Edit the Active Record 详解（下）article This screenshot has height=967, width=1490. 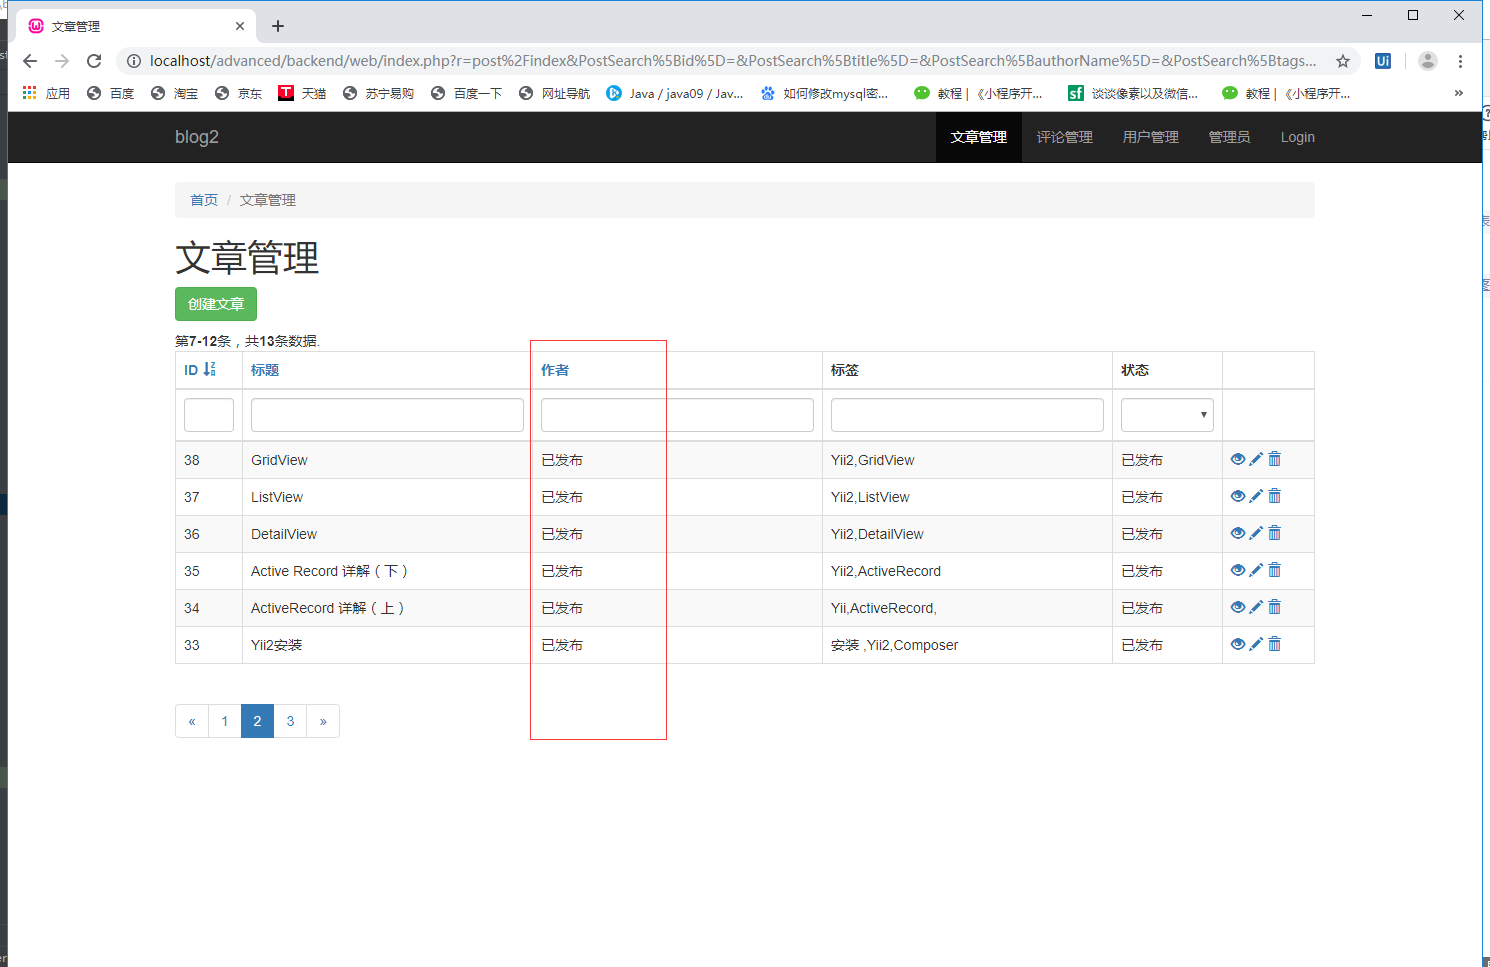point(1256,570)
